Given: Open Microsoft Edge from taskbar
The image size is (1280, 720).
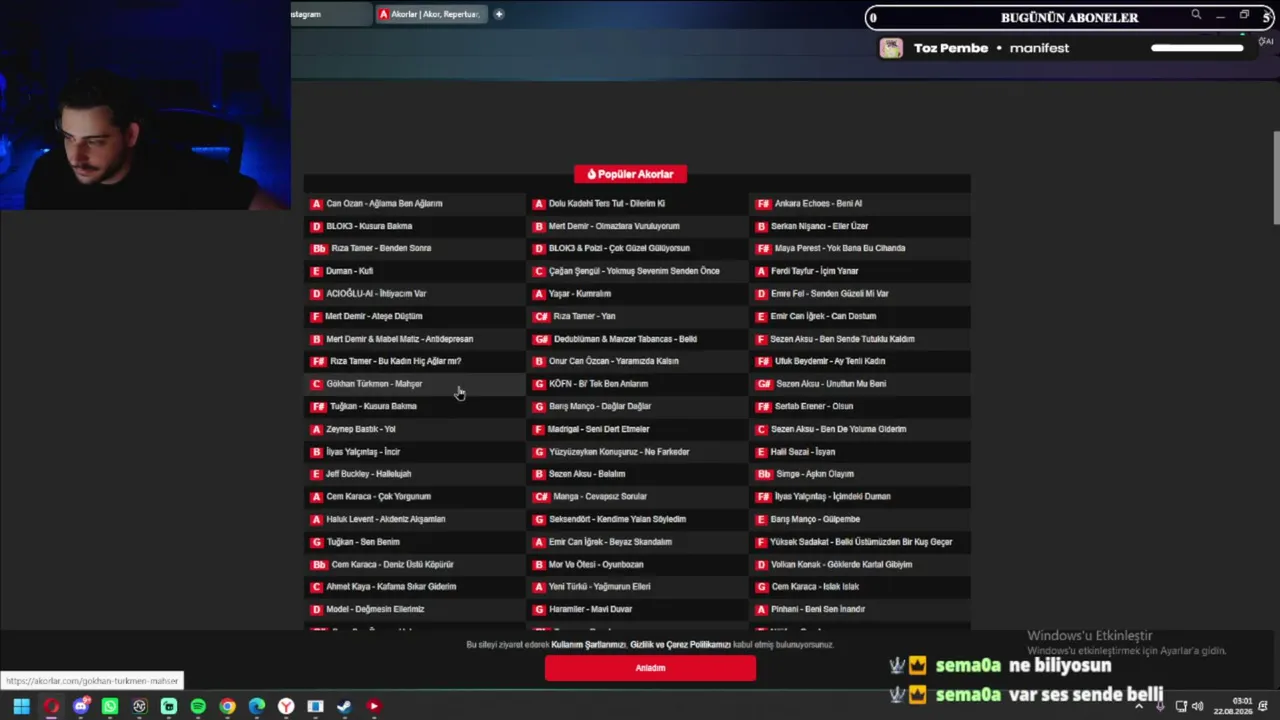Looking at the screenshot, I should (x=257, y=706).
